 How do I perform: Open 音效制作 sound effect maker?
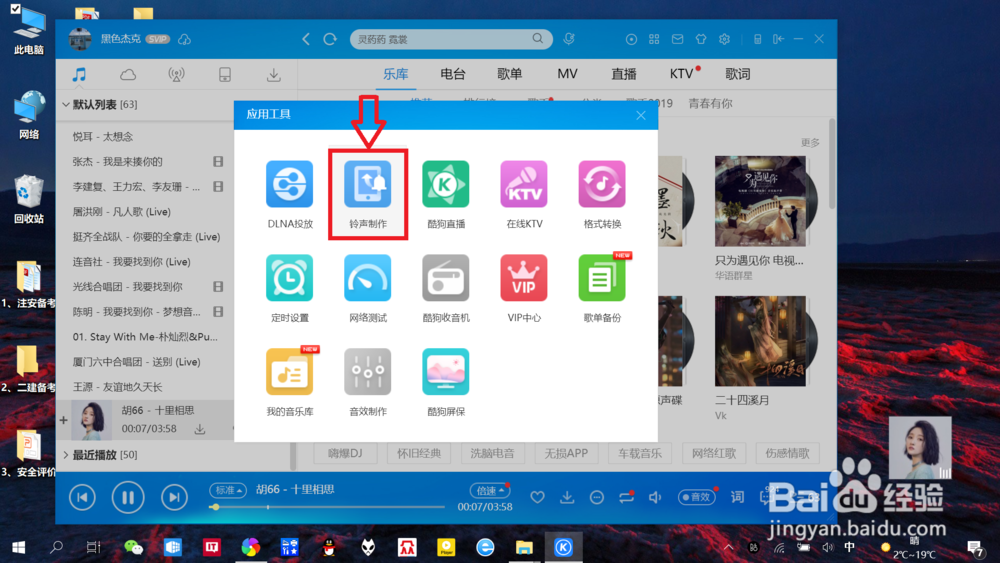coord(368,382)
